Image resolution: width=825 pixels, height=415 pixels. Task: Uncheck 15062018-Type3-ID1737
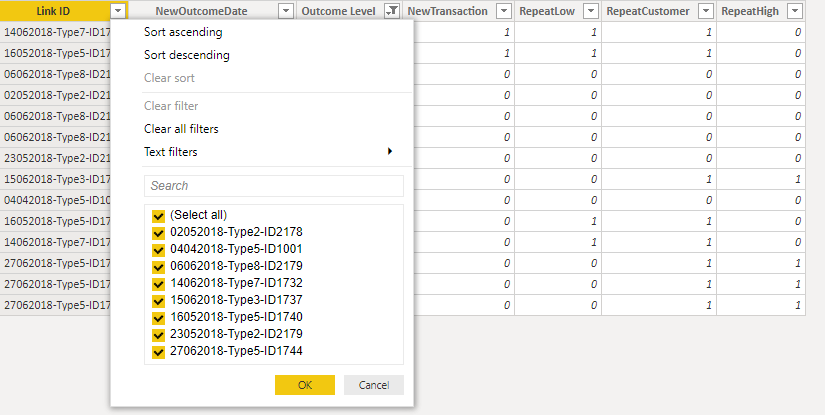[x=158, y=301]
